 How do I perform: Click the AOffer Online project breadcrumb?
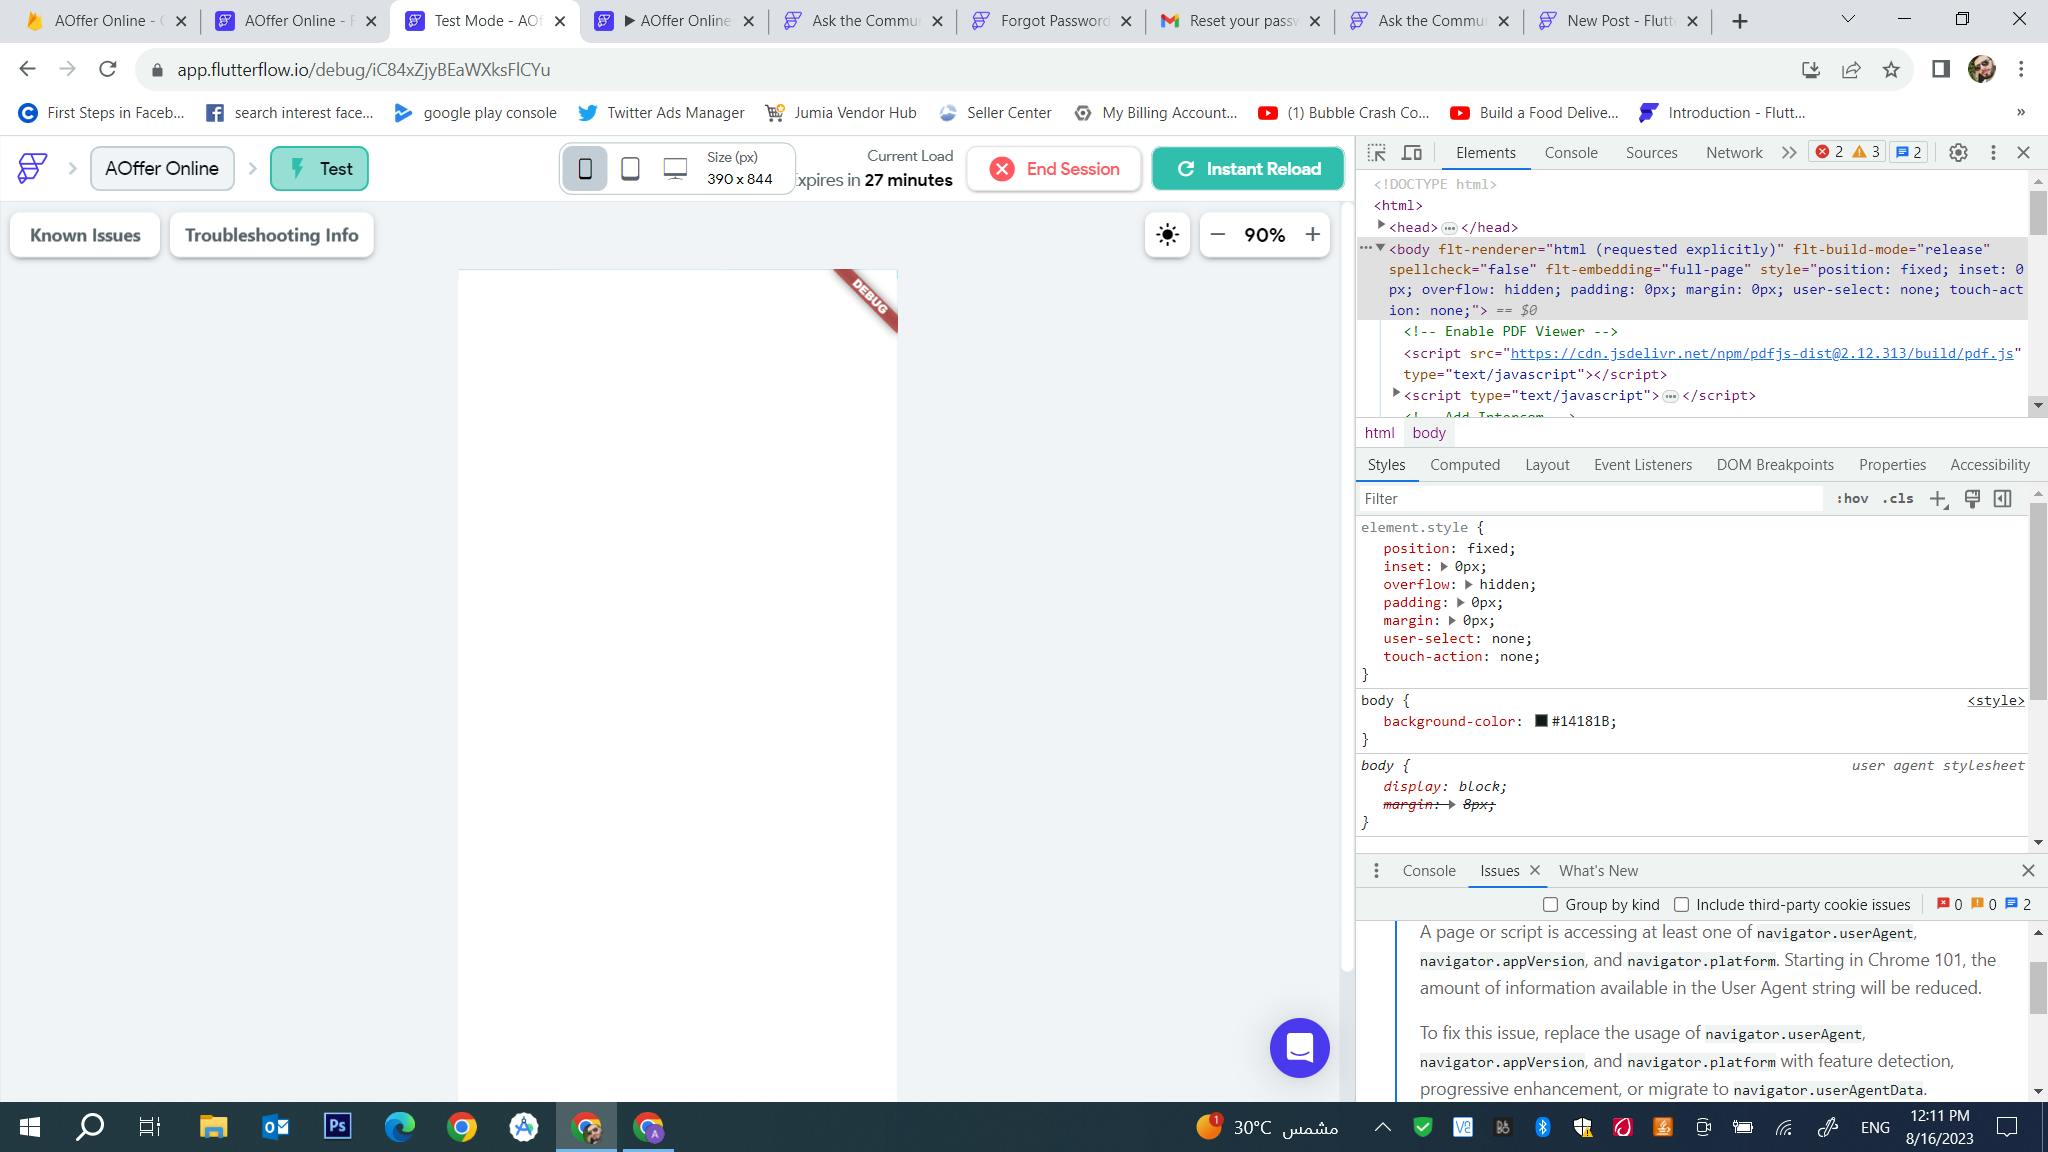pyautogui.click(x=162, y=168)
